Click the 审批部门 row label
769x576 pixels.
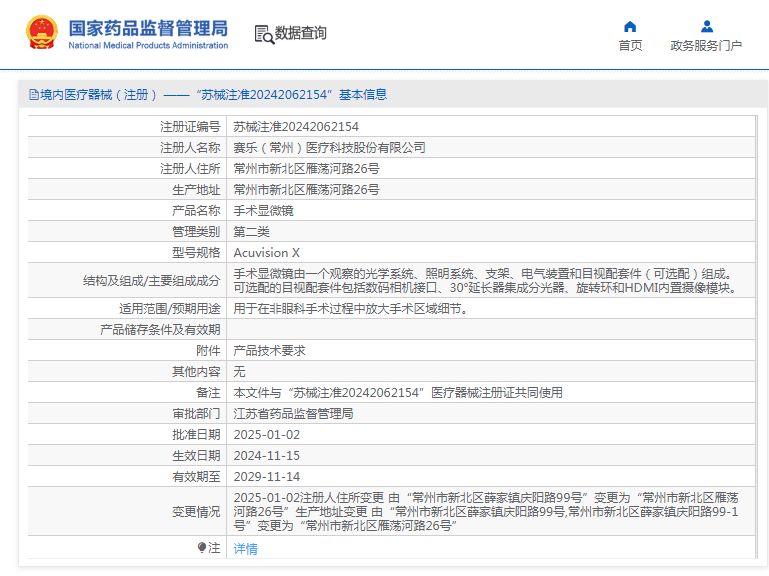pyautogui.click(x=196, y=414)
